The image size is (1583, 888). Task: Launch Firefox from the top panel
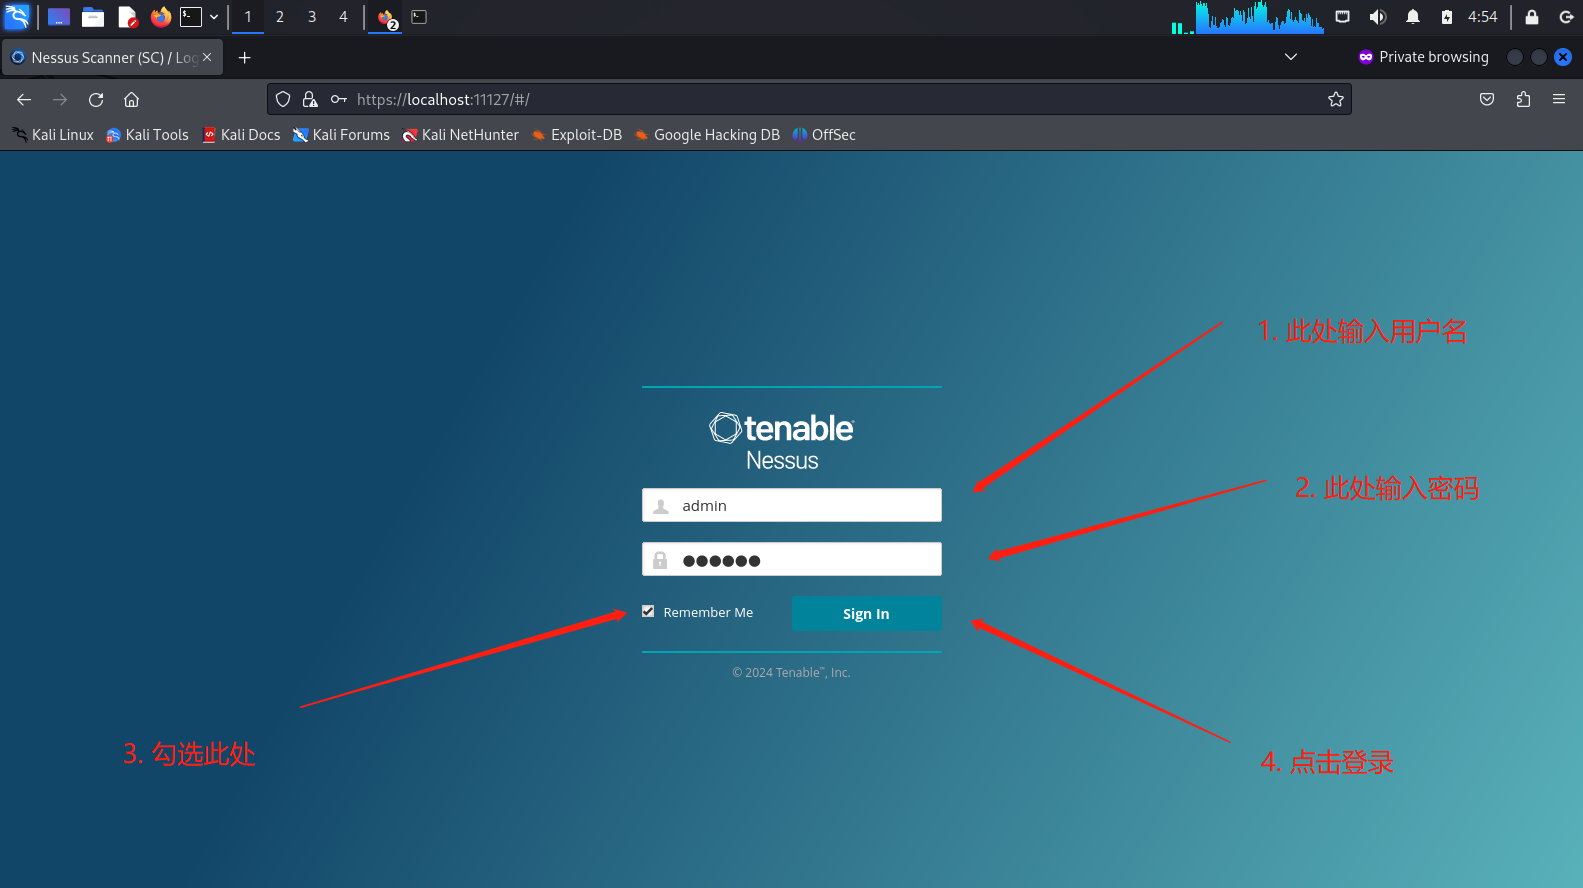[160, 17]
